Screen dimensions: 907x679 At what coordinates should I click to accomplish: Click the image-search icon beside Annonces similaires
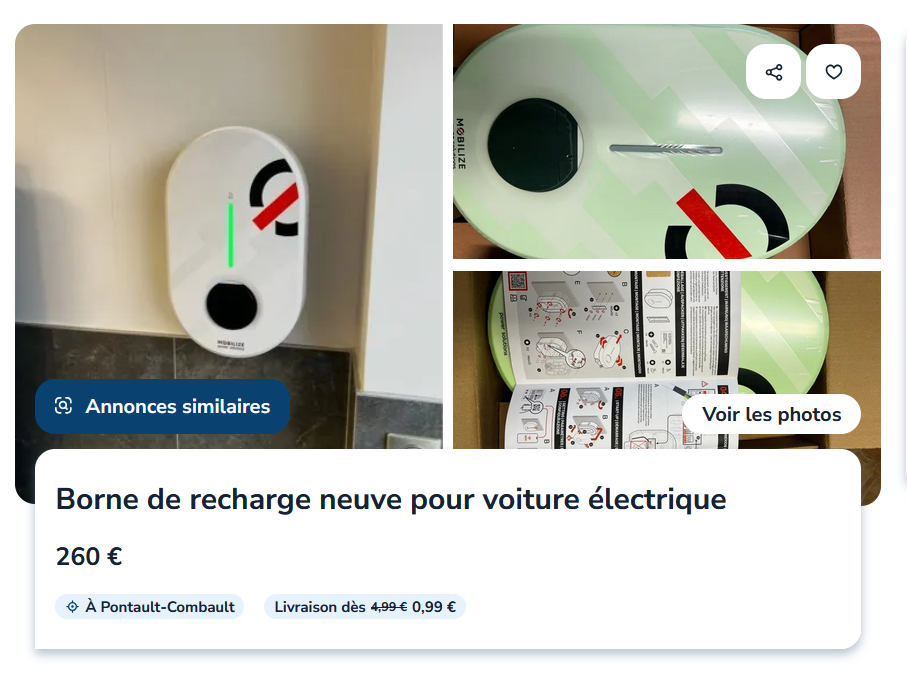coord(63,406)
